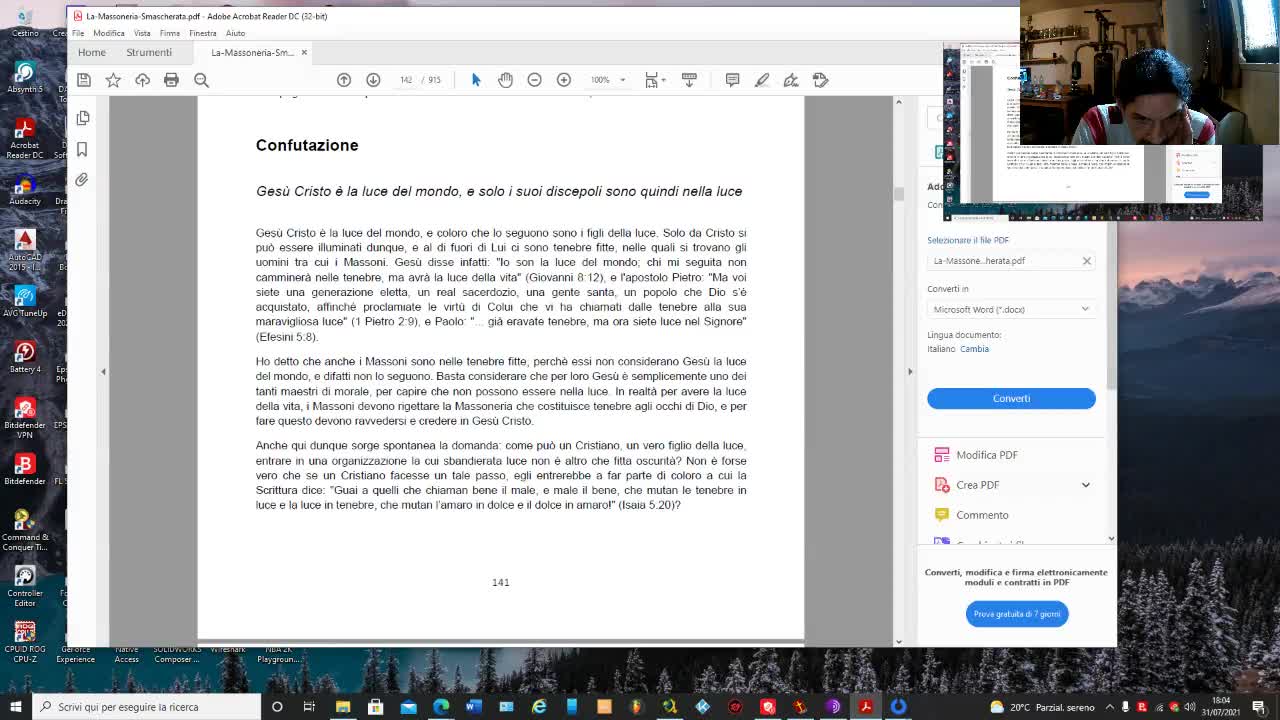Open the Finestra menu
Screen dimensions: 1280x720
(203, 33)
